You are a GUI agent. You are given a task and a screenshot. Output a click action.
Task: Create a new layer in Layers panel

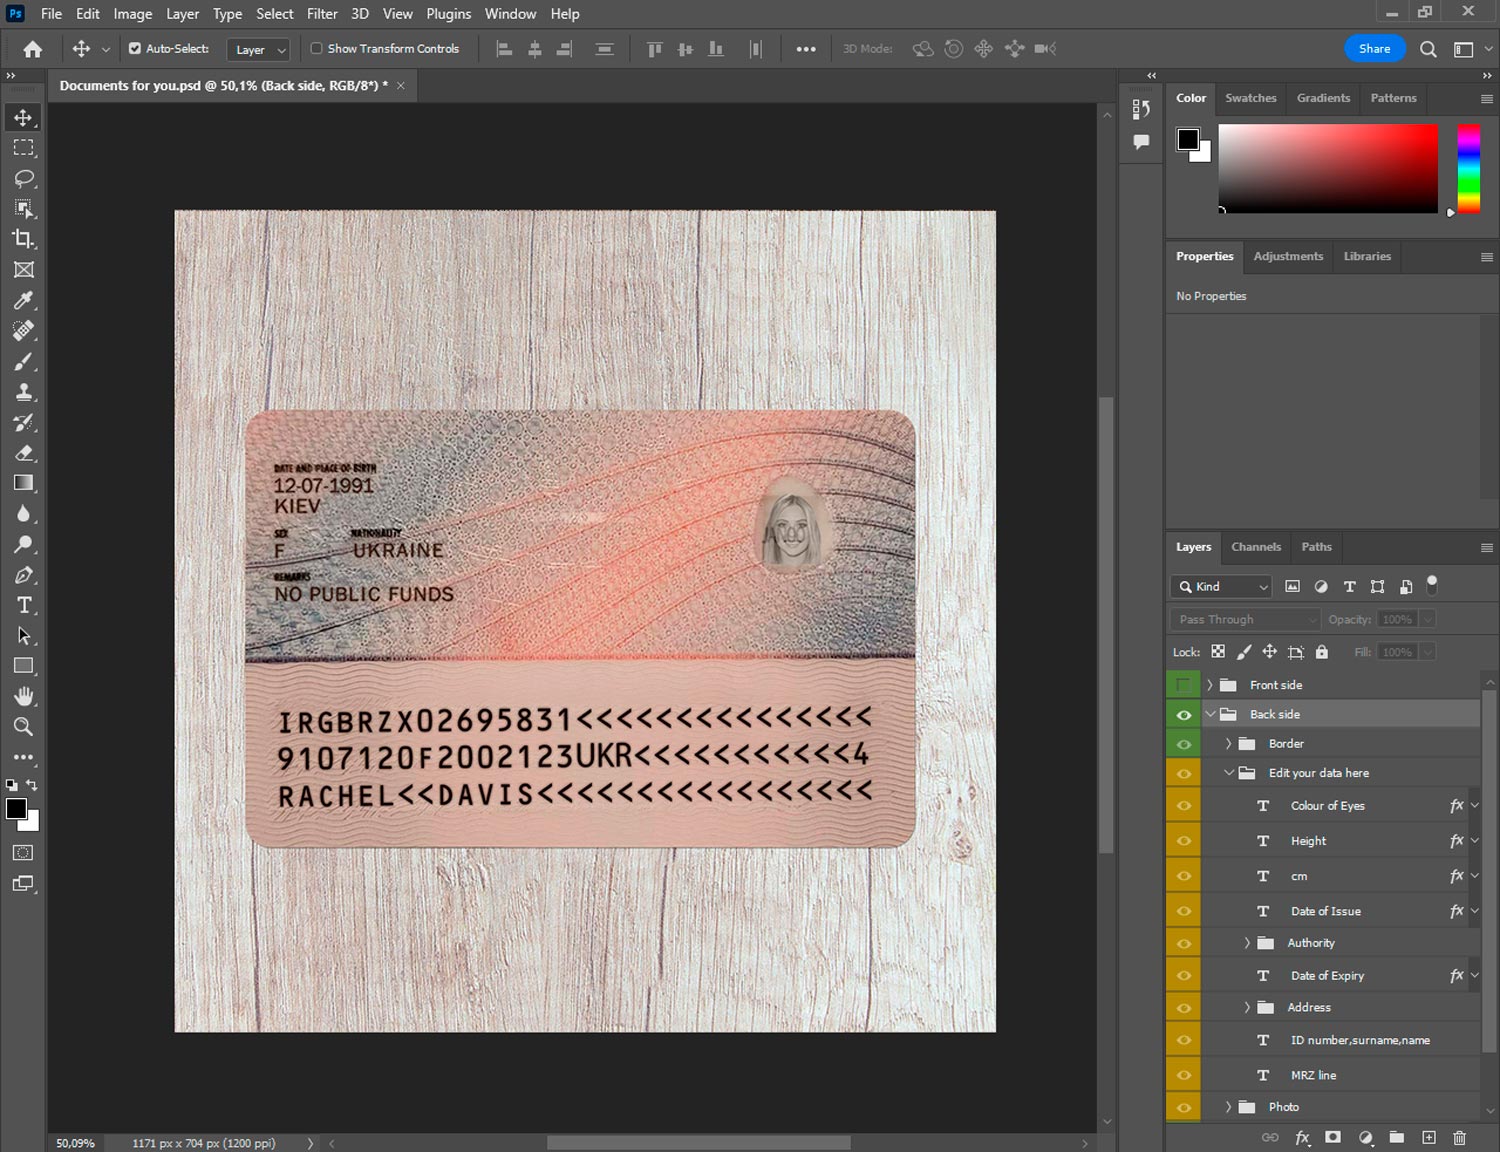(x=1429, y=1138)
